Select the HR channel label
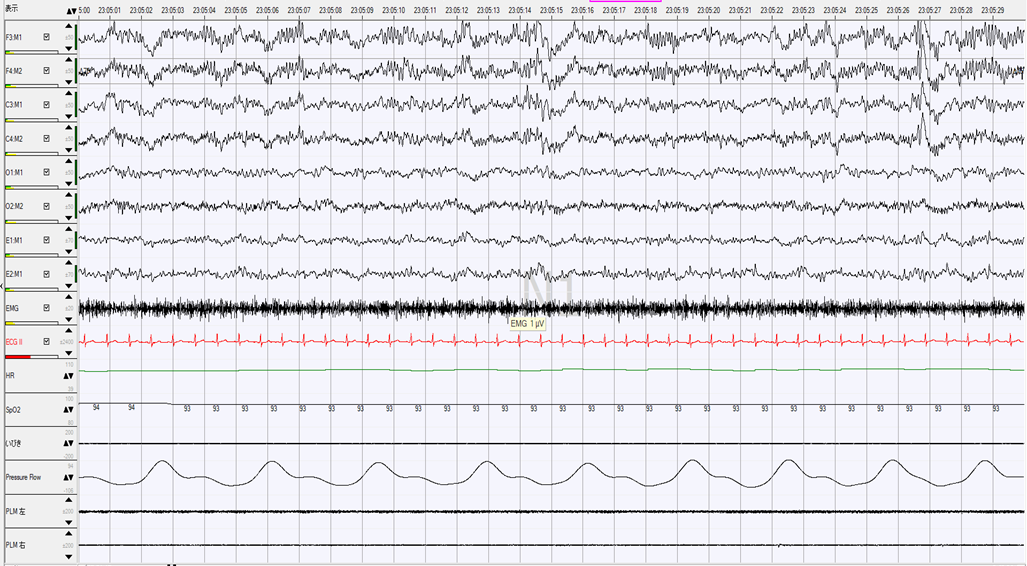Screen dimensions: 1027x566 click(9, 376)
